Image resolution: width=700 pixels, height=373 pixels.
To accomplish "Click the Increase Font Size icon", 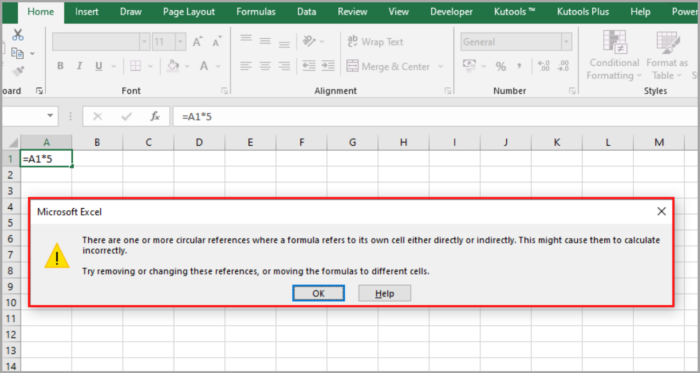I will [x=198, y=42].
